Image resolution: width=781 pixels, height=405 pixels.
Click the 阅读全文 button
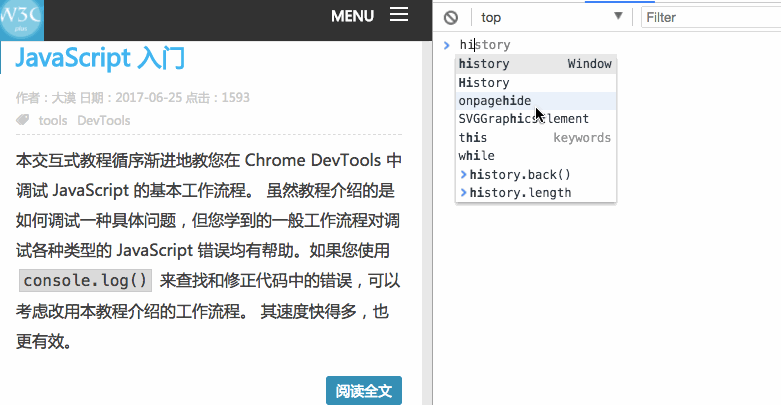click(x=364, y=391)
